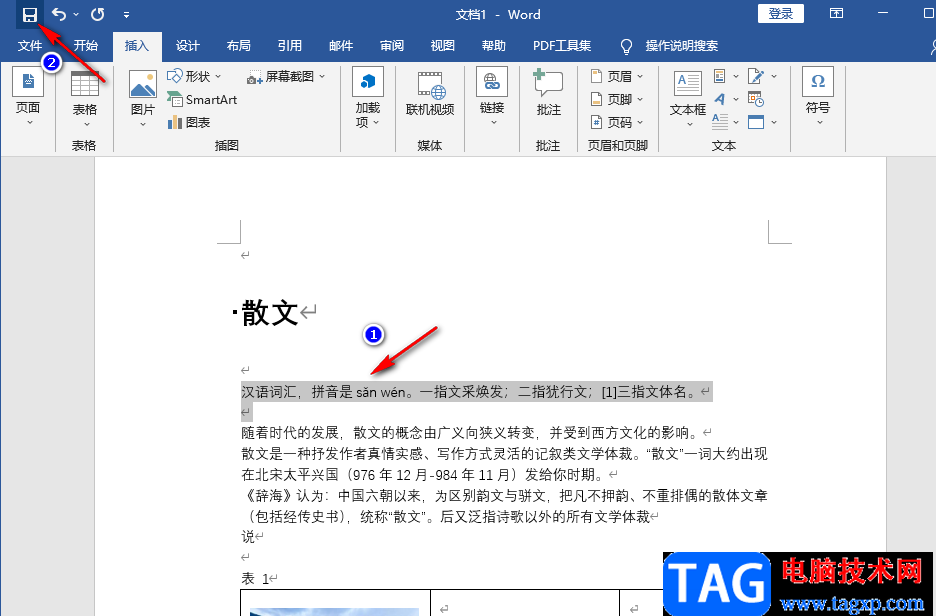936x616 pixels.
Task: Click the 链接 link icon
Action: pos(492,82)
